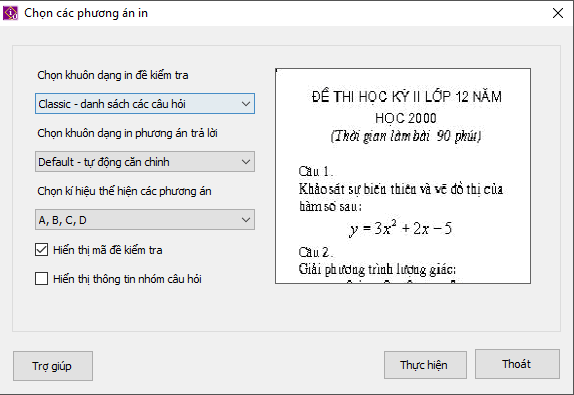Expand the Default - tự động căn chỉnh dropdown

[x=145, y=162]
